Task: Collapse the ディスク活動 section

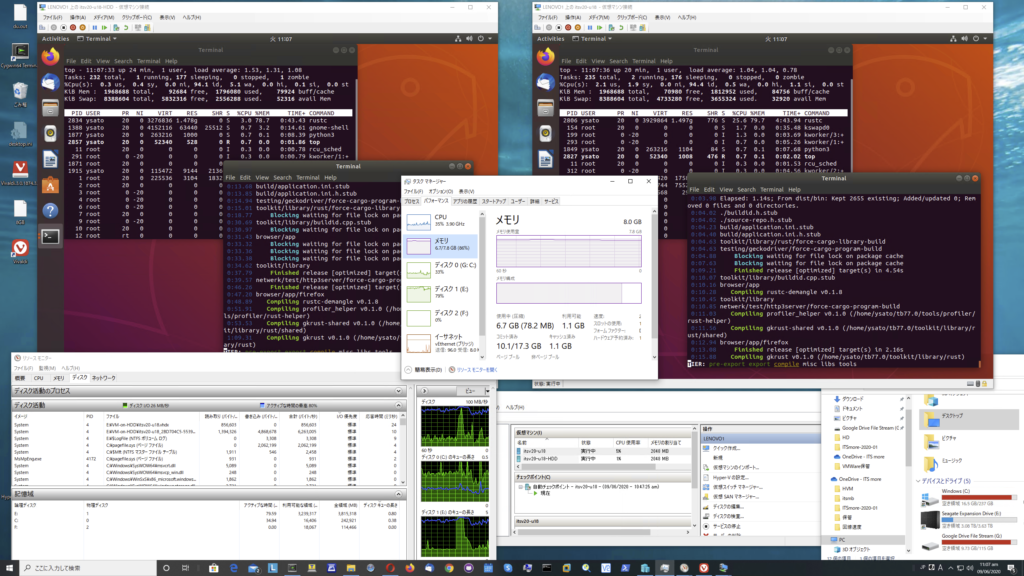Action: 398,405
